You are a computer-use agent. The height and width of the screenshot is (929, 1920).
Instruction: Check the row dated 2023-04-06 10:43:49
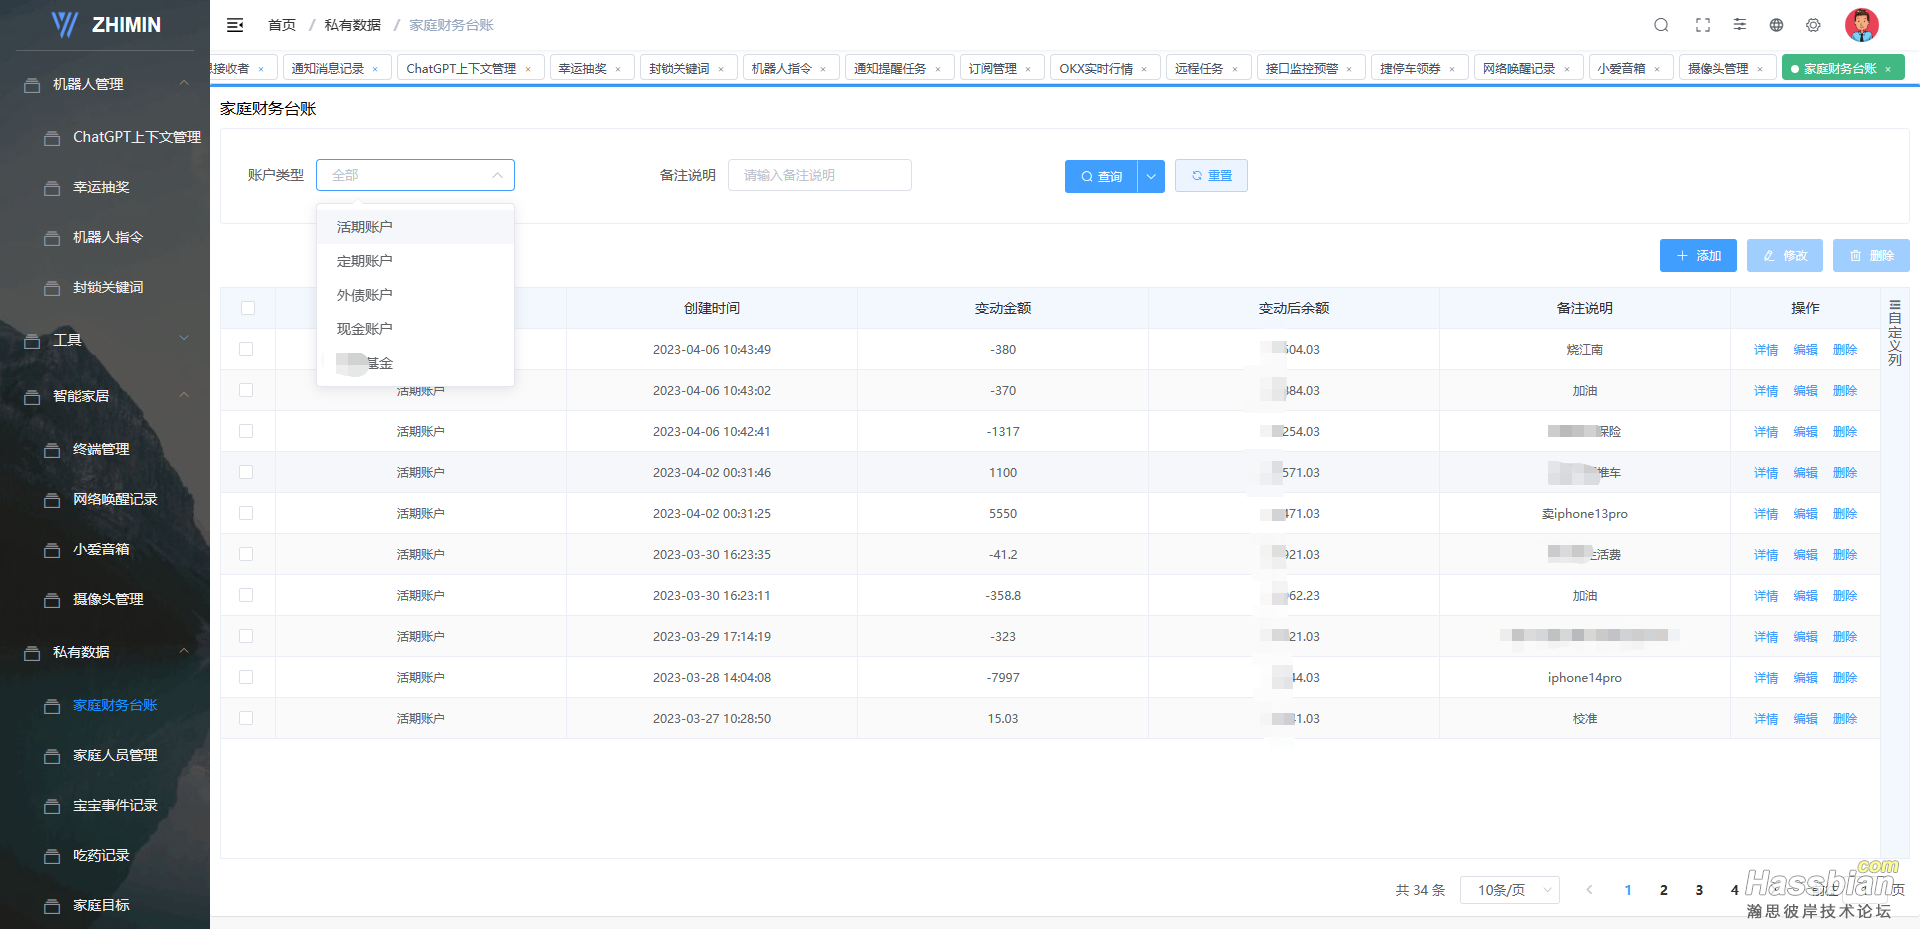[246, 349]
